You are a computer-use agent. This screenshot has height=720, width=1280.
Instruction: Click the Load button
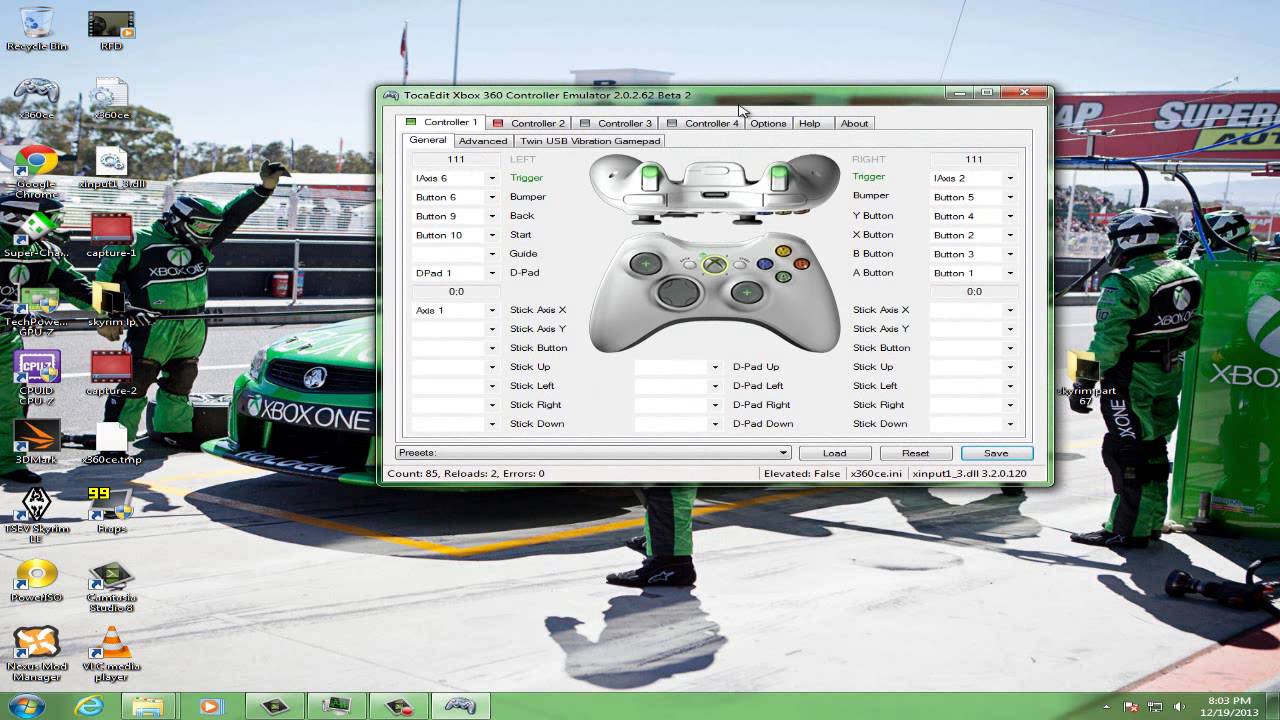point(834,453)
